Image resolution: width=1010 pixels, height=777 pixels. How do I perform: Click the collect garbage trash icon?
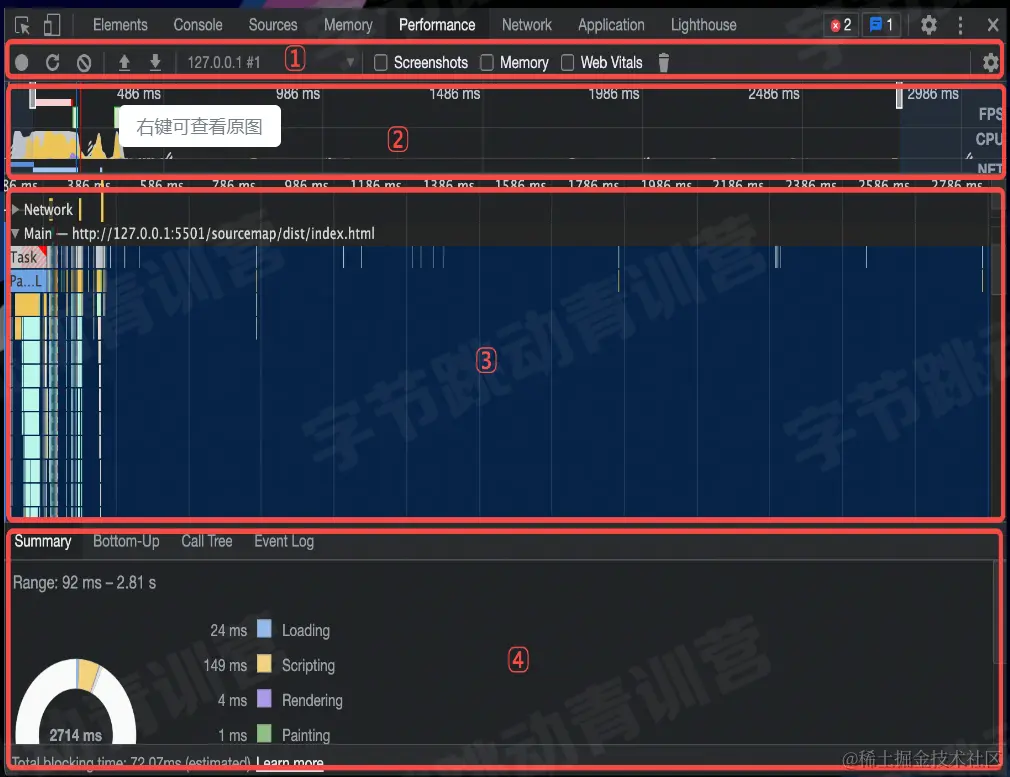pos(663,62)
